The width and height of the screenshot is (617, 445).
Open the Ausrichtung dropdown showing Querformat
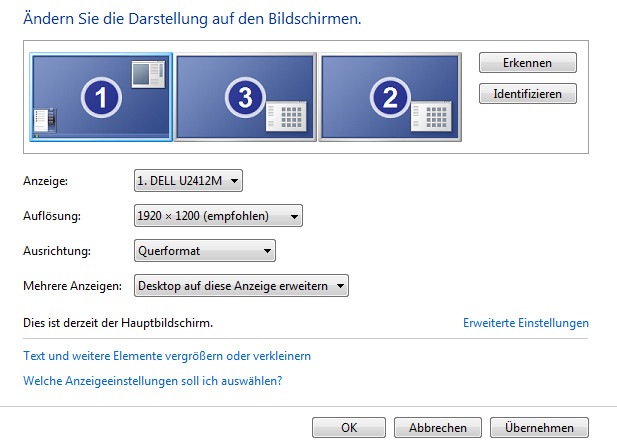(x=205, y=251)
